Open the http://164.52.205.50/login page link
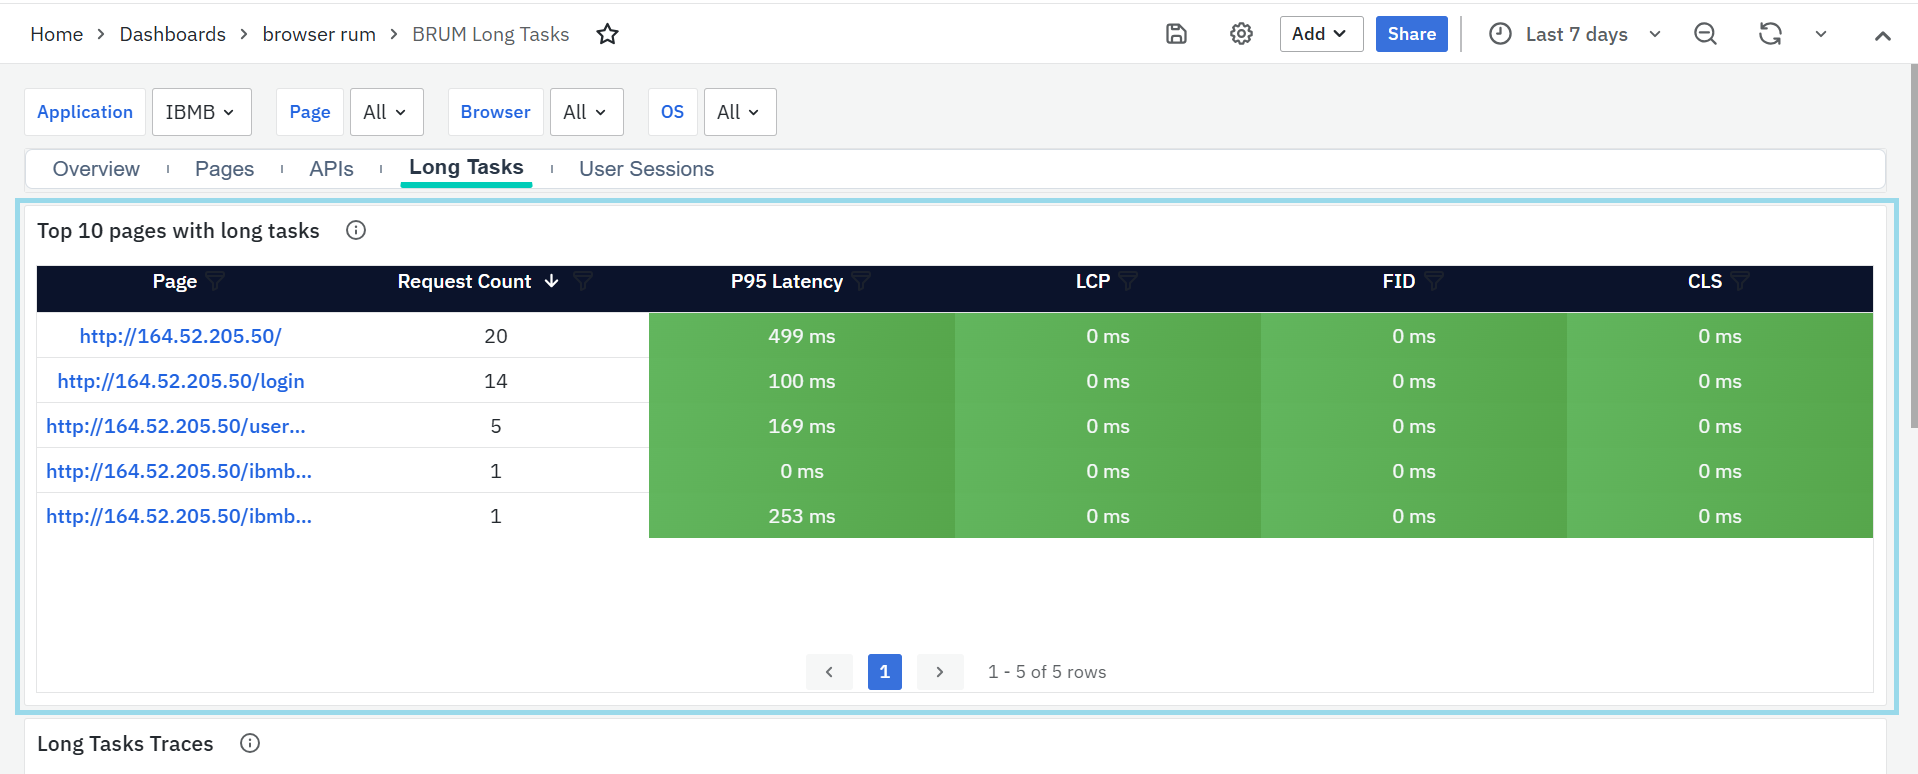 point(181,381)
